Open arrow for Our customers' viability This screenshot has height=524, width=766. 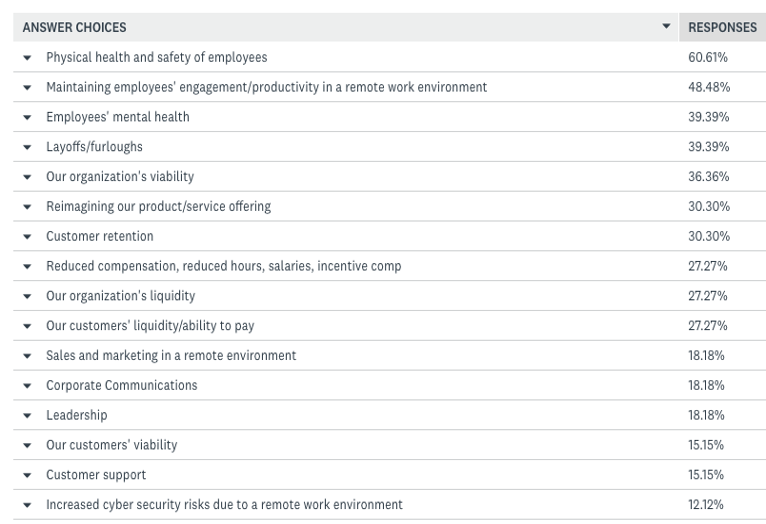[x=27, y=446]
